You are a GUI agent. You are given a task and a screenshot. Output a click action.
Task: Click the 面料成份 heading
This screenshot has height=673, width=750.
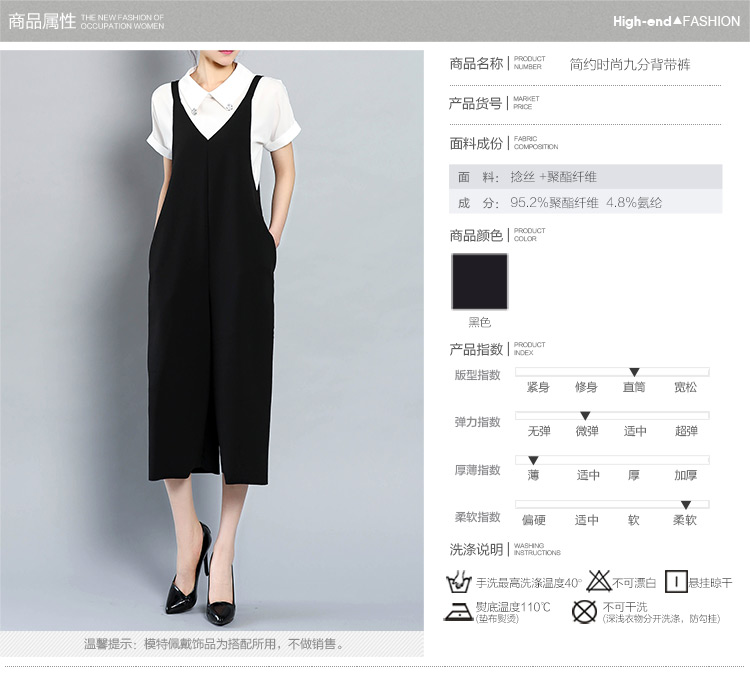[476, 143]
